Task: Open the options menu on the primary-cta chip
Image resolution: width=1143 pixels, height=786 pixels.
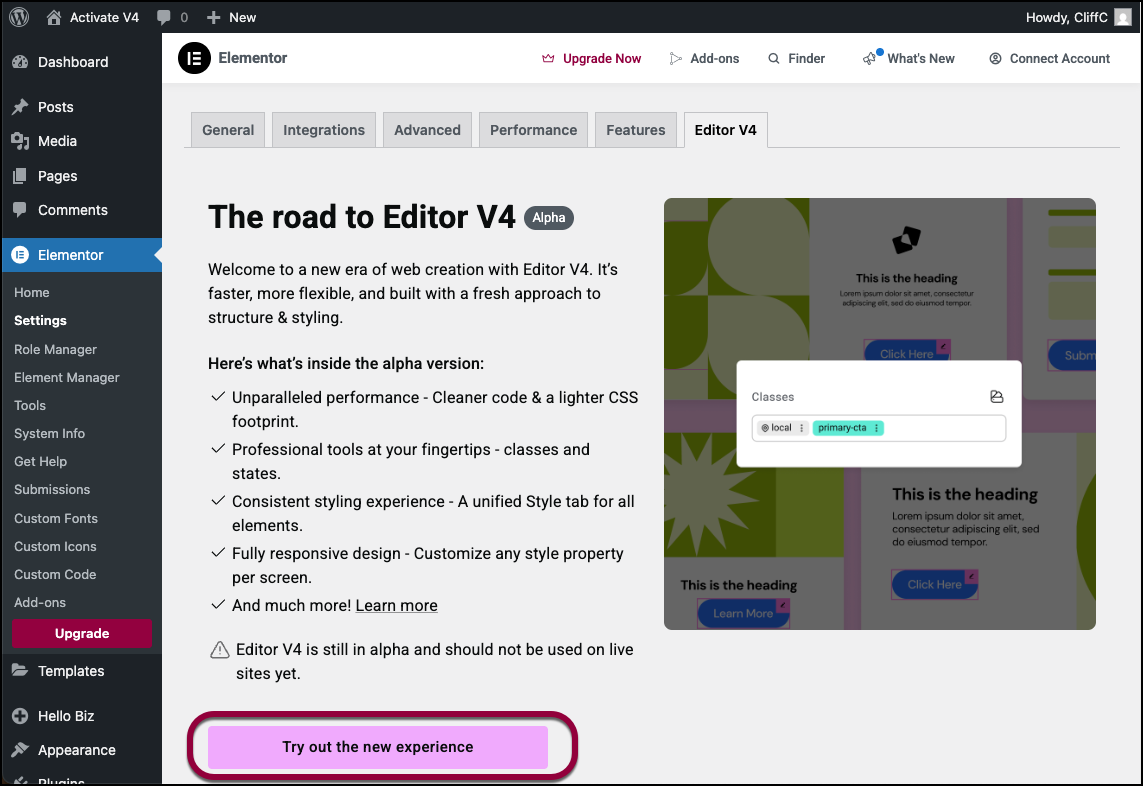Action: [x=876, y=428]
